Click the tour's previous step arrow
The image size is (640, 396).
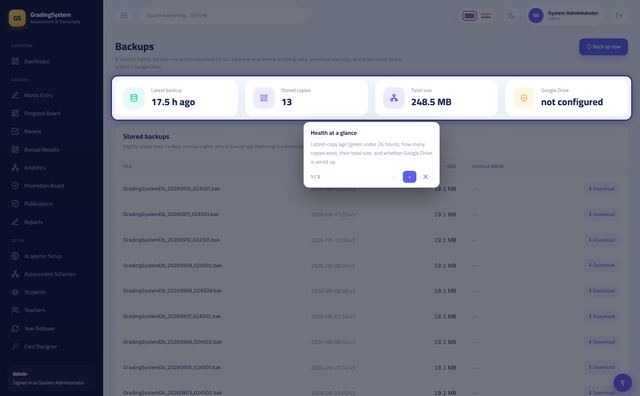click(393, 177)
